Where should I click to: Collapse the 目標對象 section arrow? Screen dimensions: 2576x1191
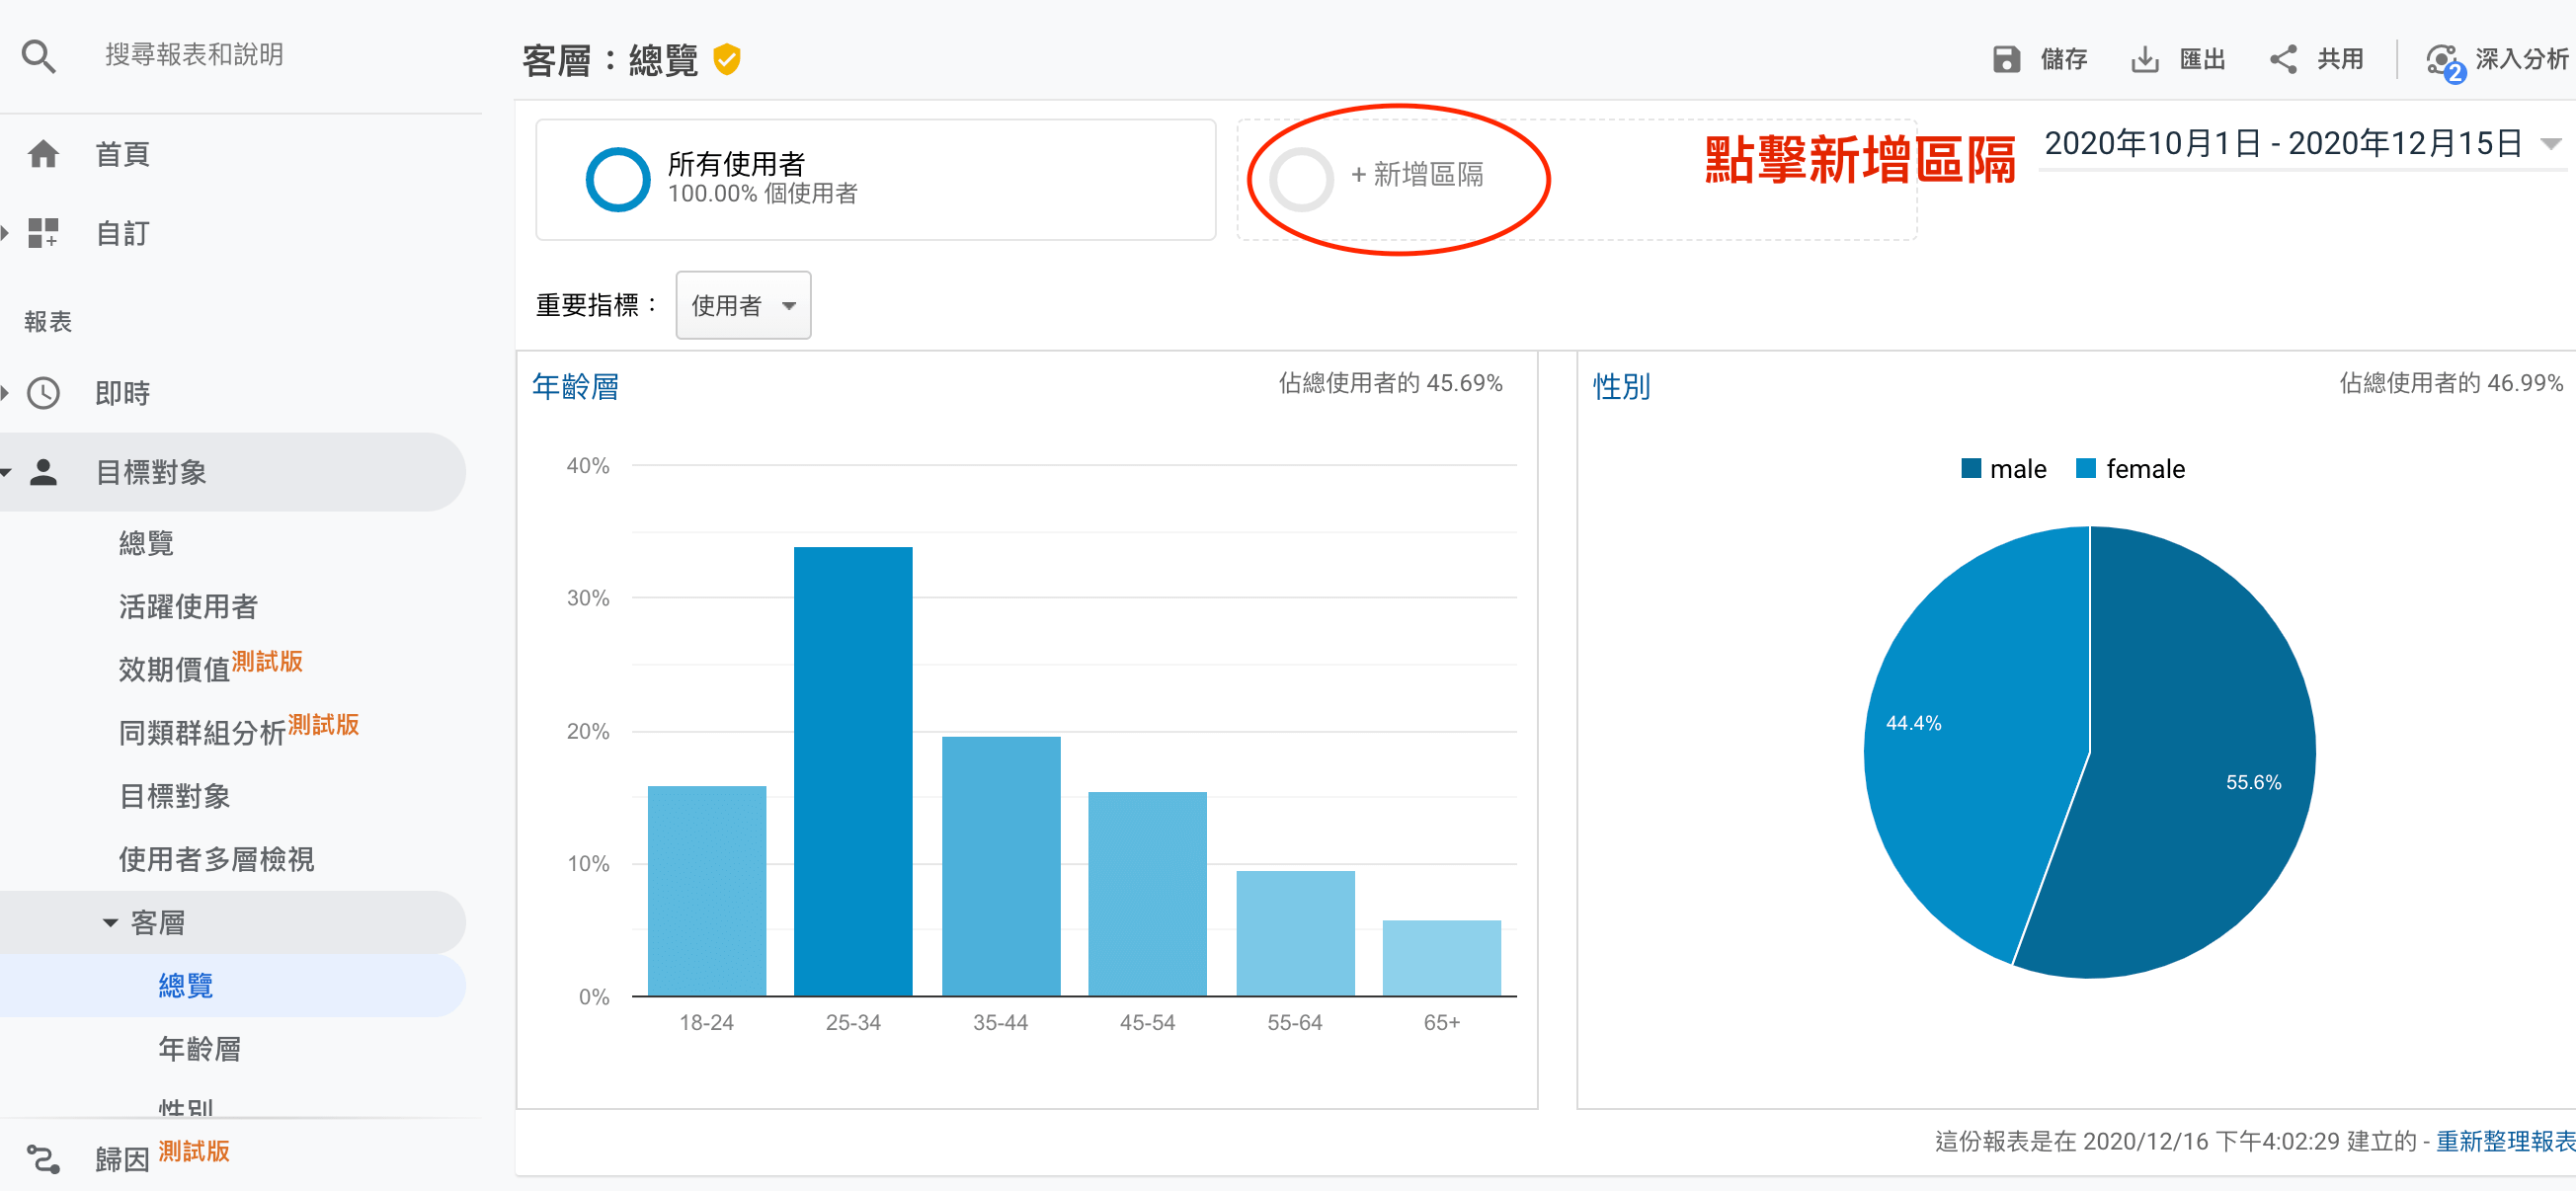[x=5, y=472]
